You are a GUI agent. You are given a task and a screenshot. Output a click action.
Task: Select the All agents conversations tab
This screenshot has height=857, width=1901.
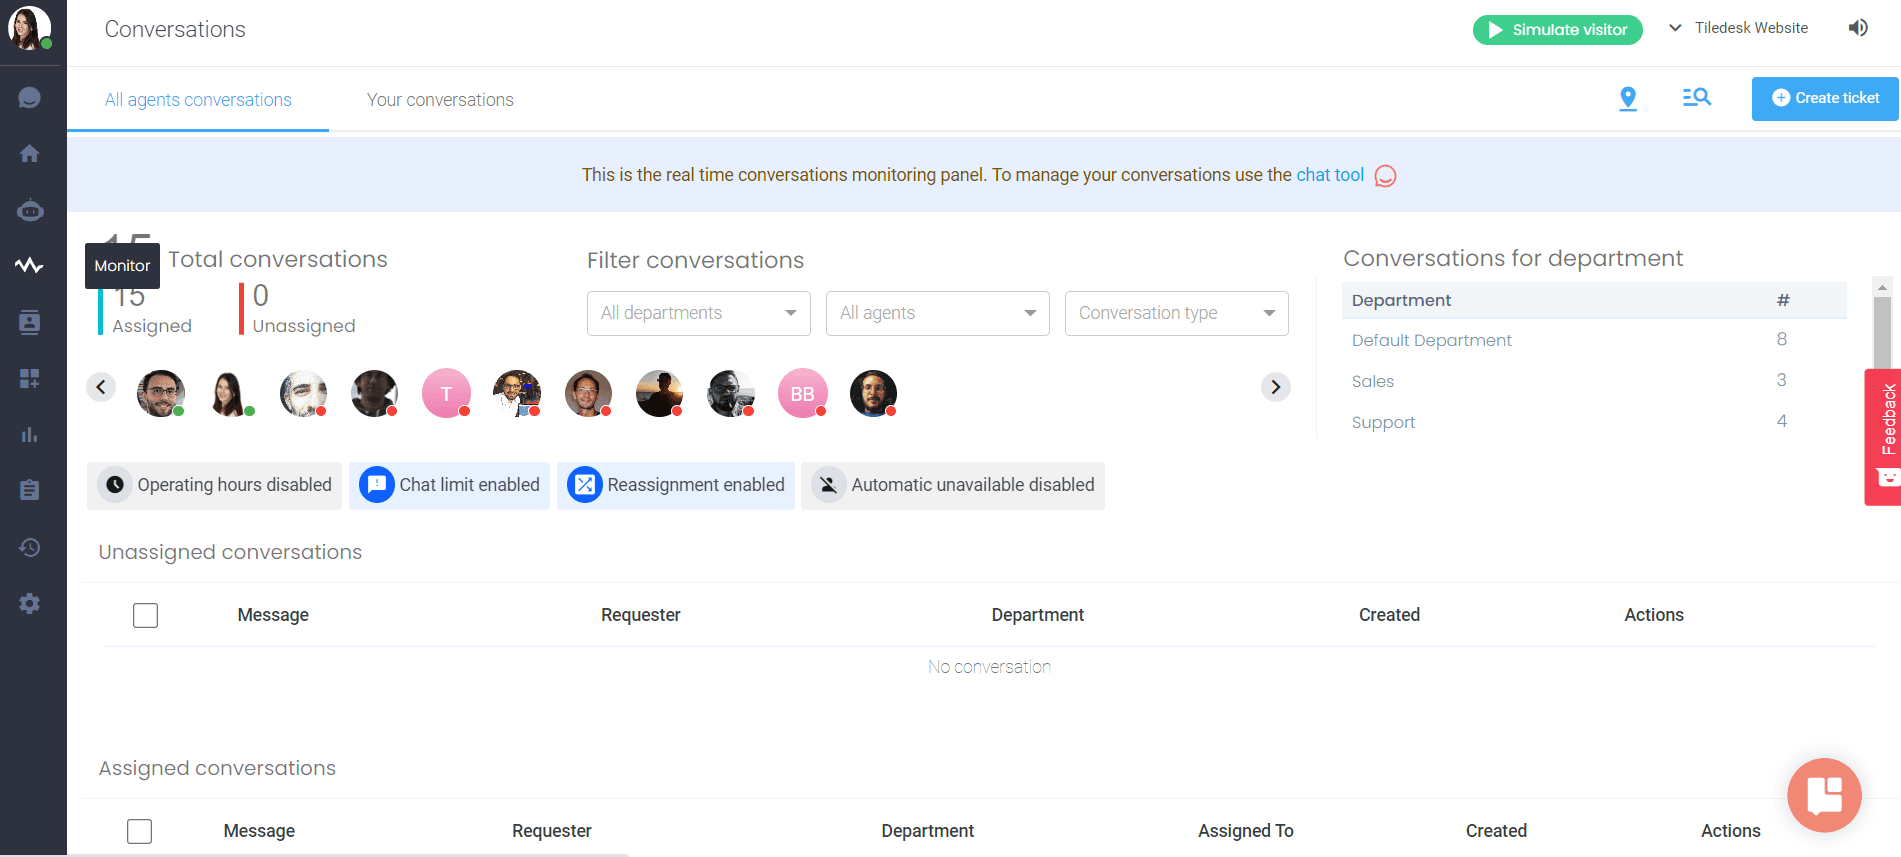click(198, 100)
